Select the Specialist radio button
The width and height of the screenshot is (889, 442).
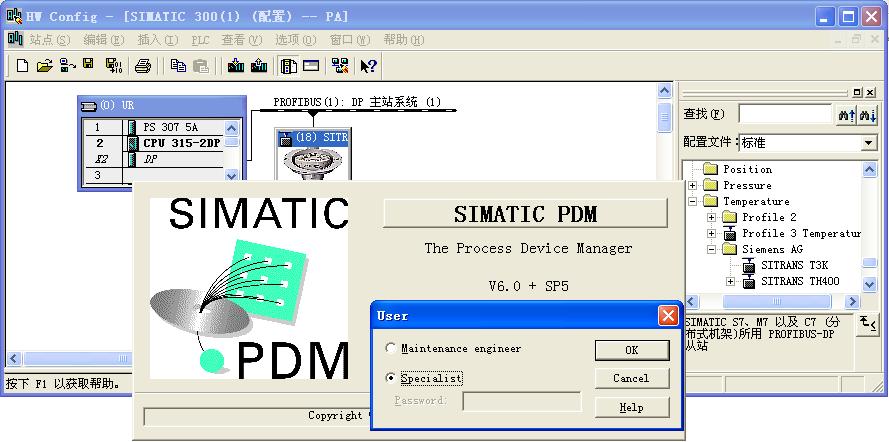(391, 377)
